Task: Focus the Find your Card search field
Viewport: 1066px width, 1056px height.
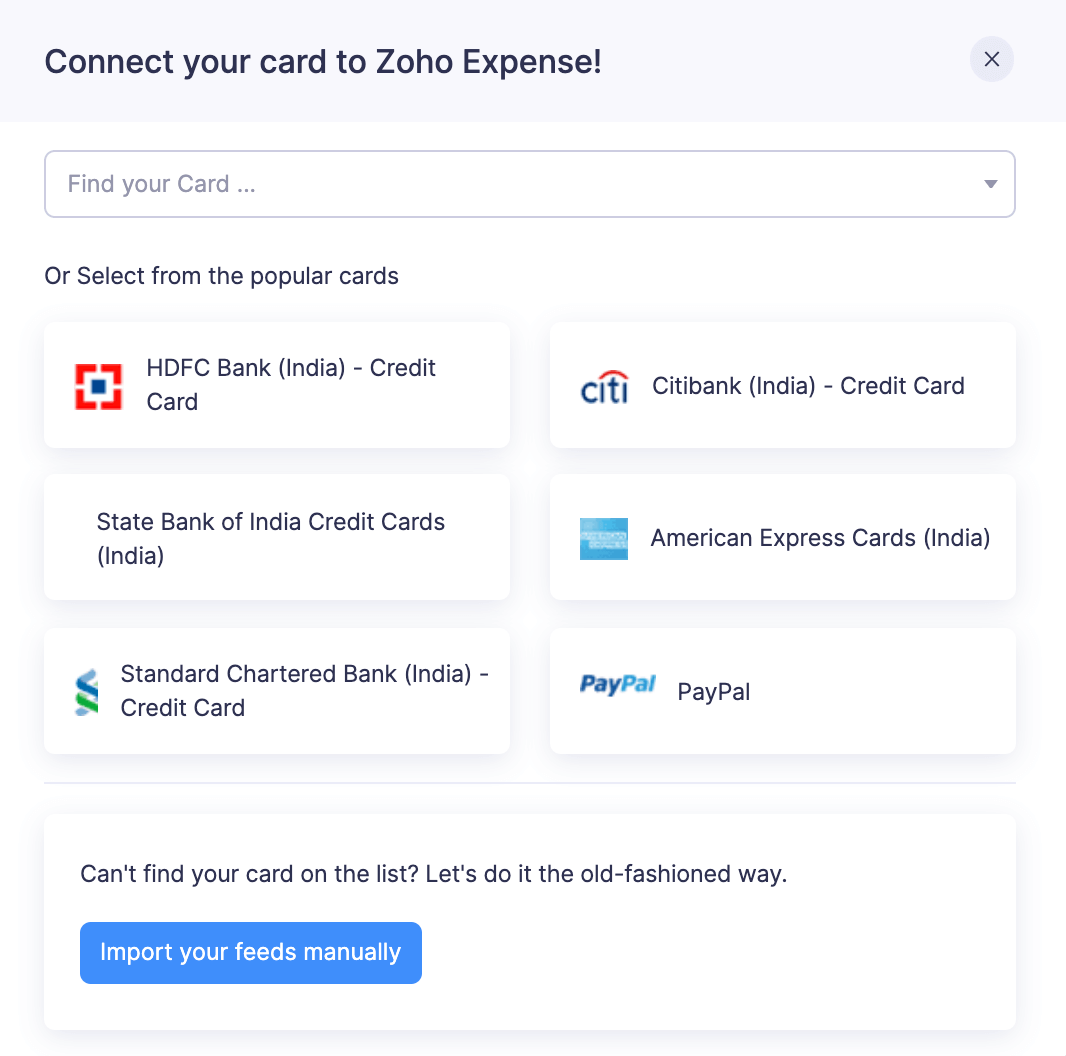Action: [530, 184]
